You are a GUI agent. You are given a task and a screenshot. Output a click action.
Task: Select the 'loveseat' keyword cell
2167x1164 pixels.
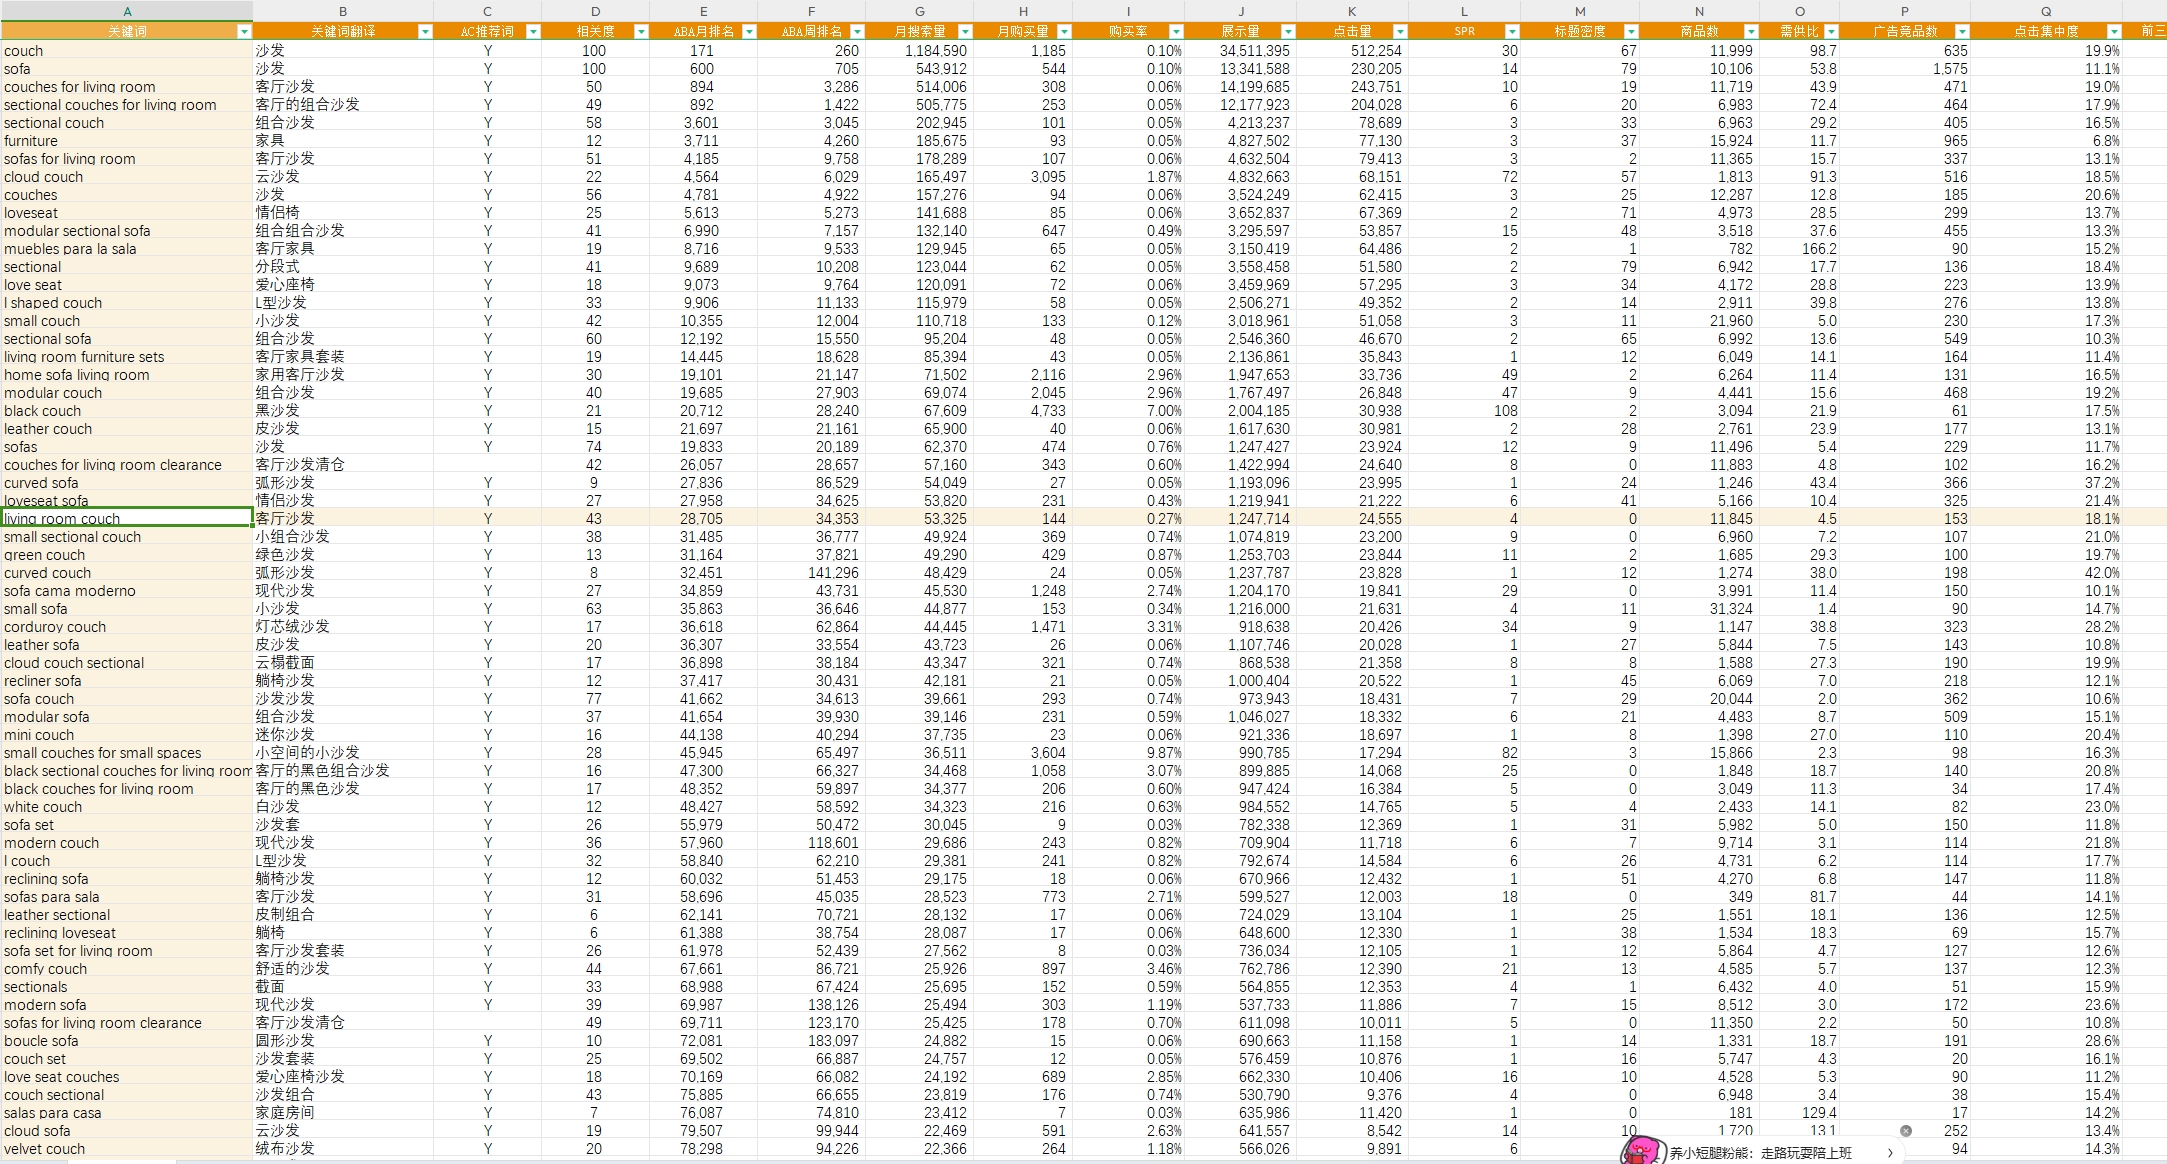[127, 212]
